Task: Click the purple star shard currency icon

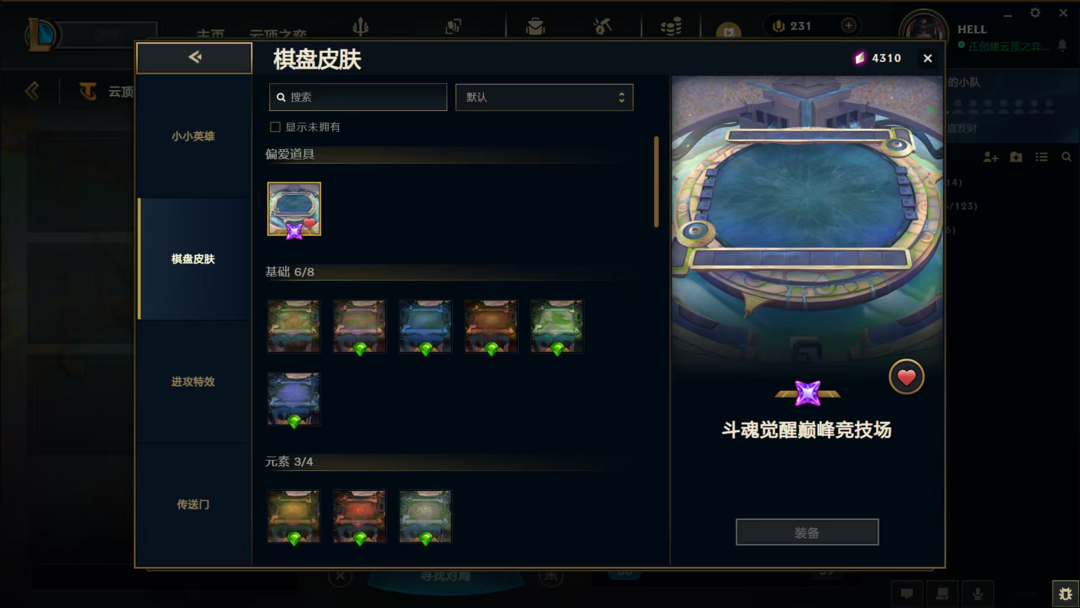Action: tap(859, 59)
